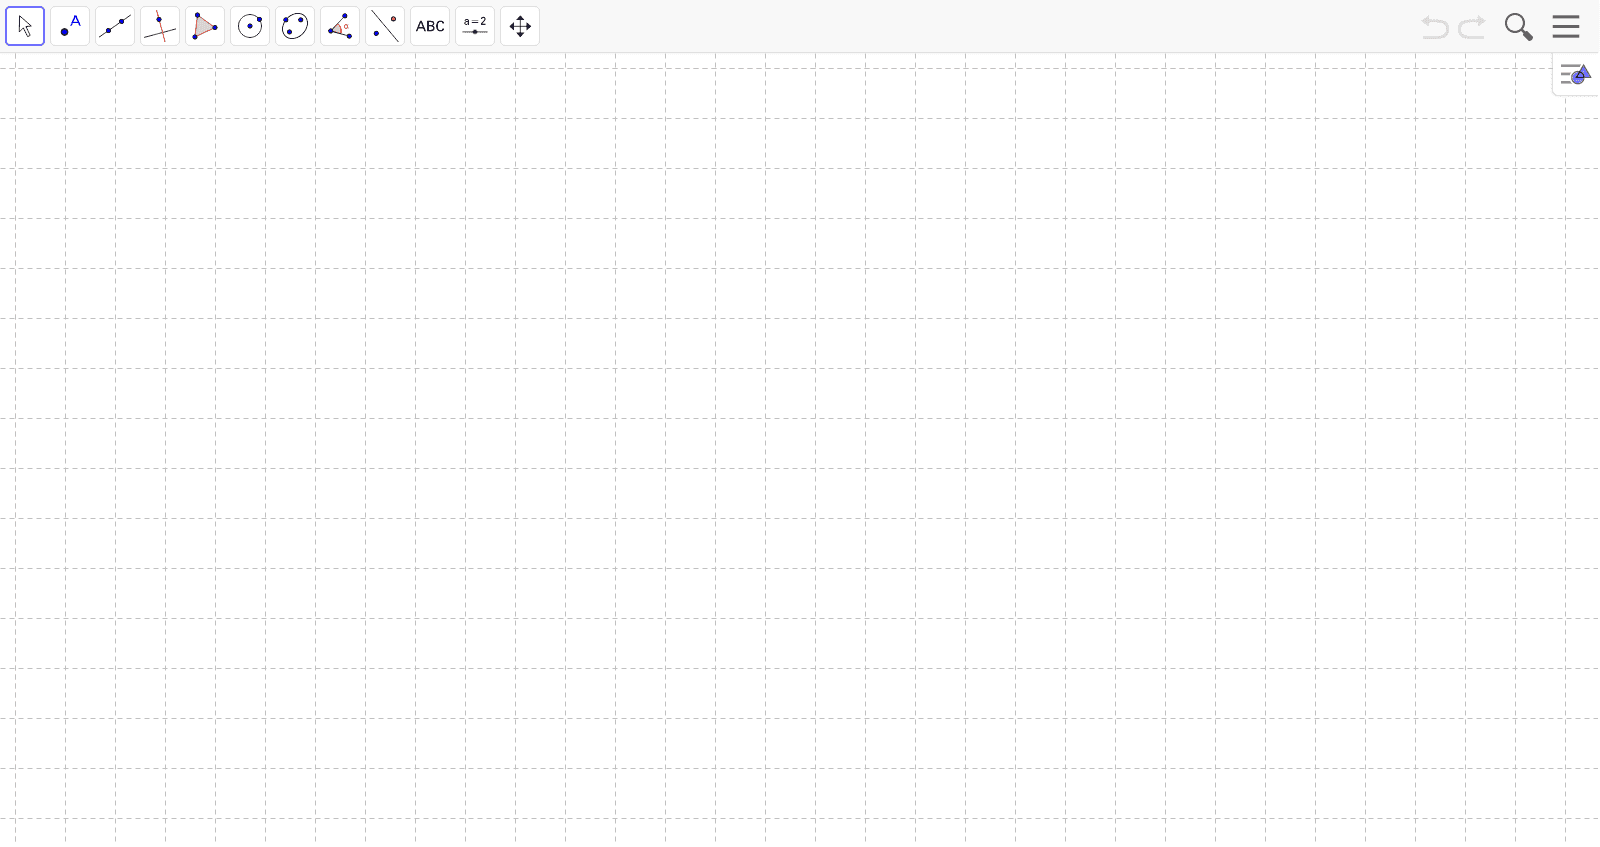Activate Move Graphics View tool
This screenshot has height=847, width=1600.
520,26
